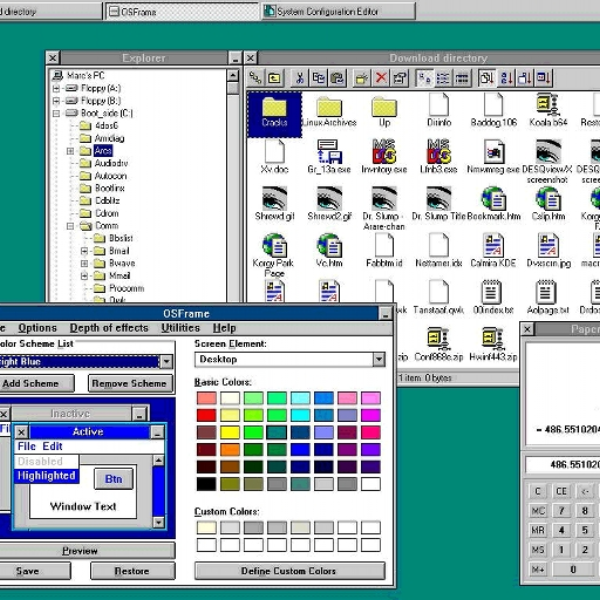The image size is (600, 600).
Task: Toggle the folder tree view toolbar icon
Action: (x=255, y=78)
